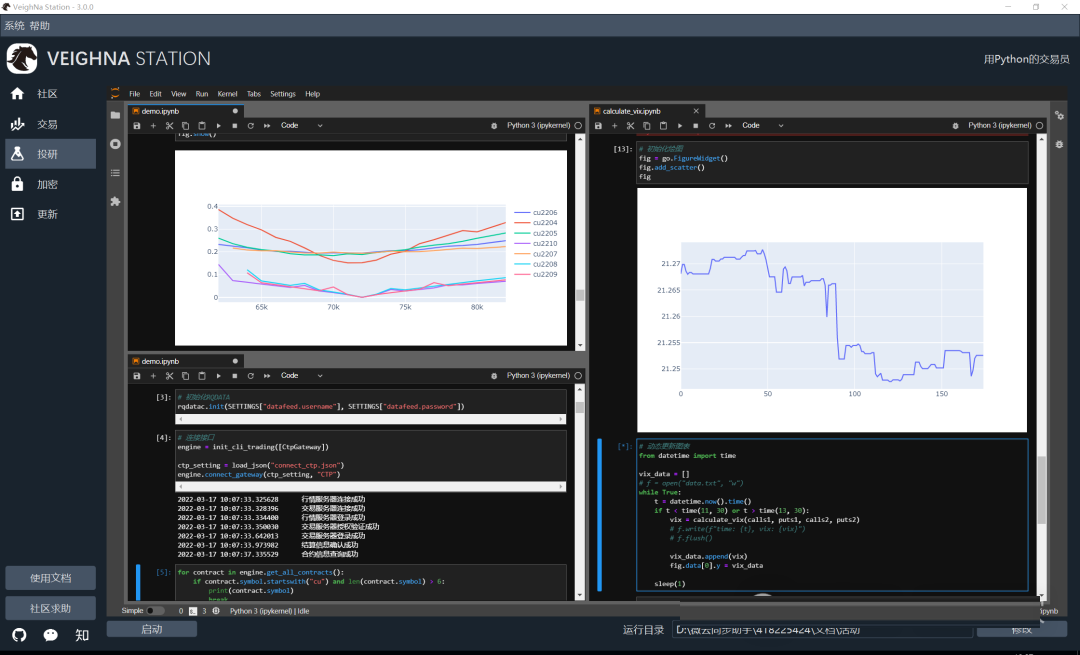Screen dimensions: 1080x655
Task: Click the 使用文档 documentation button
Action: click(x=50, y=578)
